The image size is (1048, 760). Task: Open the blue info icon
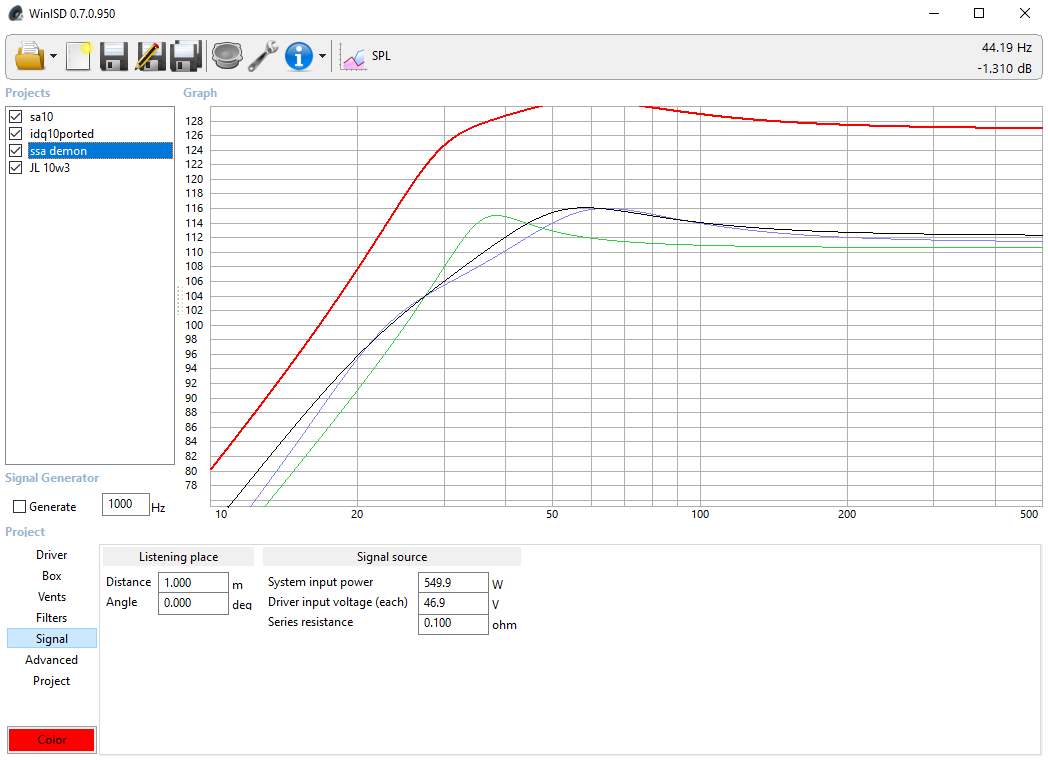click(298, 56)
